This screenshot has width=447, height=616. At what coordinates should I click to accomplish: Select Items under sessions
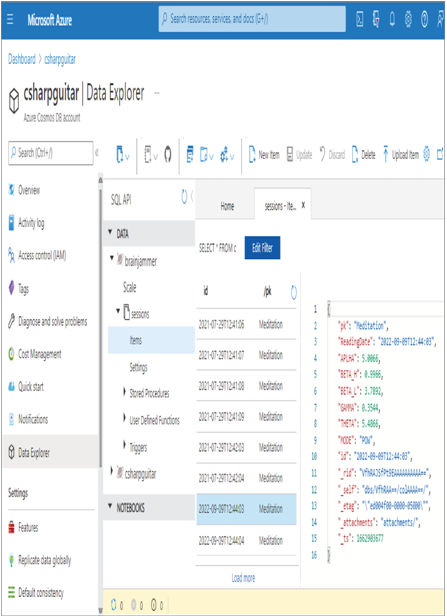(151, 340)
